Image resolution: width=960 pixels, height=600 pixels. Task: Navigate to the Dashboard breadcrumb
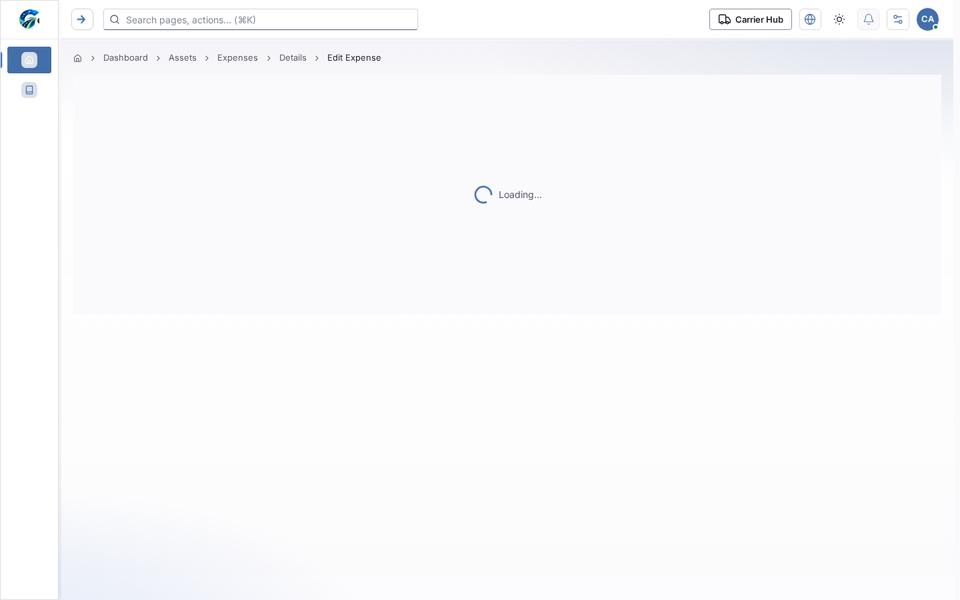[x=126, y=58]
